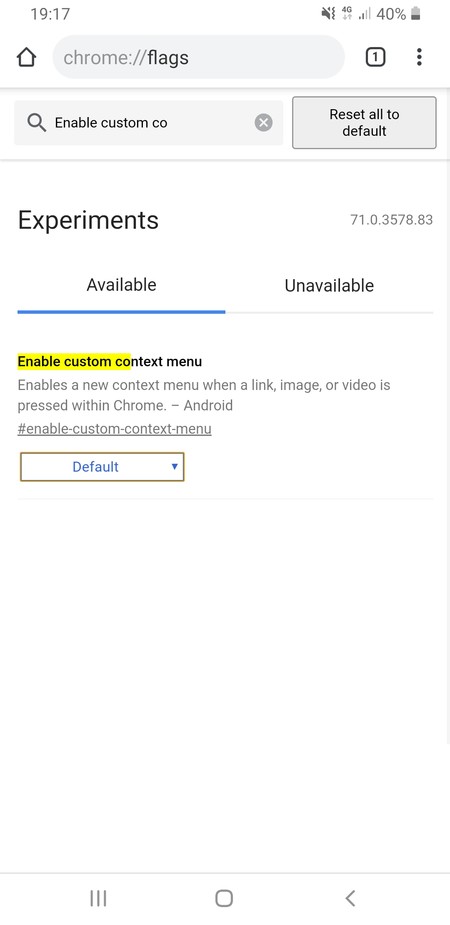This screenshot has height=925, width=450.
Task: Select the Available tab
Action: [121, 285]
